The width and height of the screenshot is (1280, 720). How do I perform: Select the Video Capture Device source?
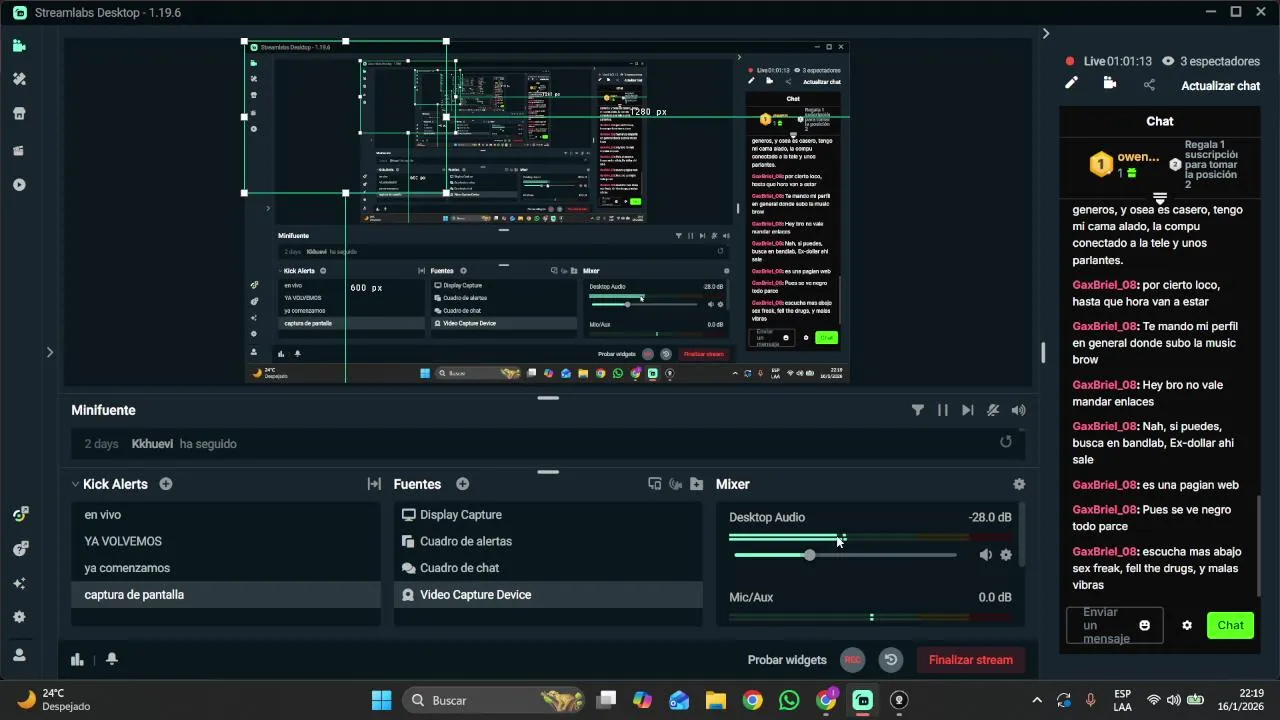pyautogui.click(x=548, y=594)
